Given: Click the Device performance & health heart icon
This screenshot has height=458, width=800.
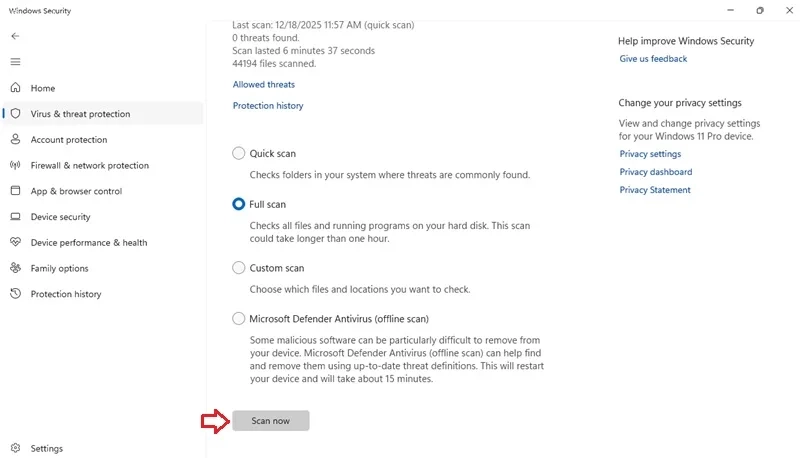Looking at the screenshot, I should click(x=15, y=242).
